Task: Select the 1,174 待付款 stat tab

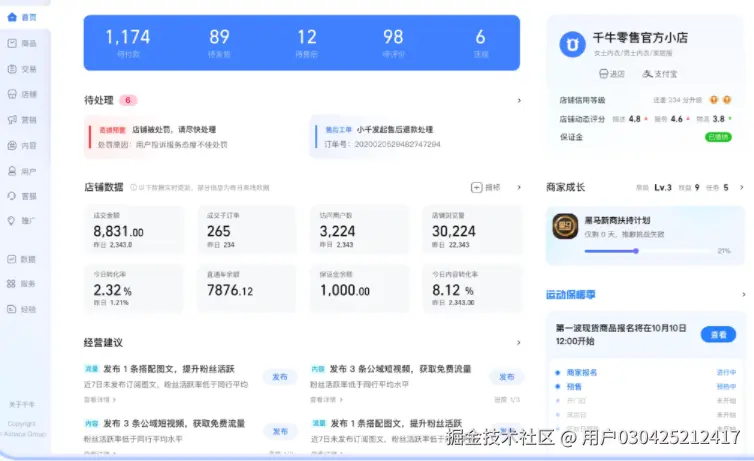Action: pyautogui.click(x=128, y=43)
